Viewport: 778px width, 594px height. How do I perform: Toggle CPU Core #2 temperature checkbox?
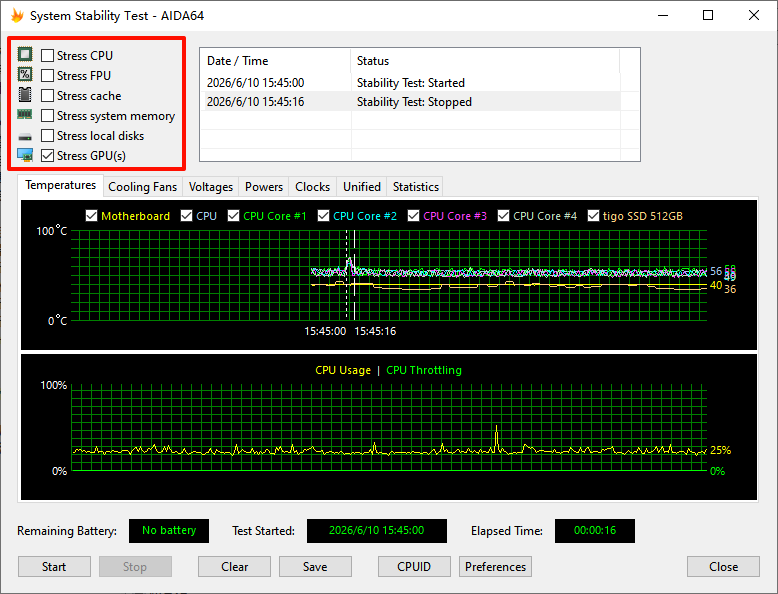pos(324,216)
